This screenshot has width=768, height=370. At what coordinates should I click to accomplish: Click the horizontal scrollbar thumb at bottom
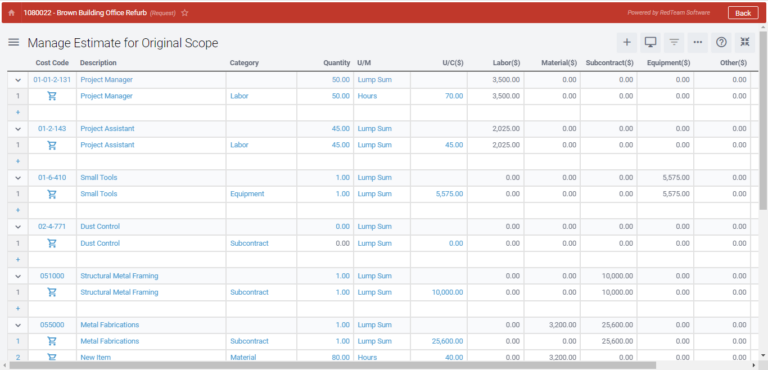332,366
